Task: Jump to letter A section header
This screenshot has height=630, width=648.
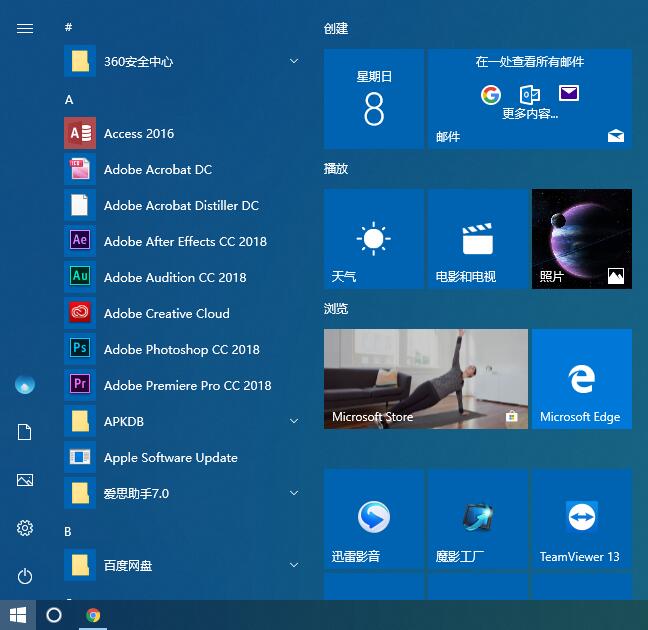Action: pyautogui.click(x=69, y=100)
